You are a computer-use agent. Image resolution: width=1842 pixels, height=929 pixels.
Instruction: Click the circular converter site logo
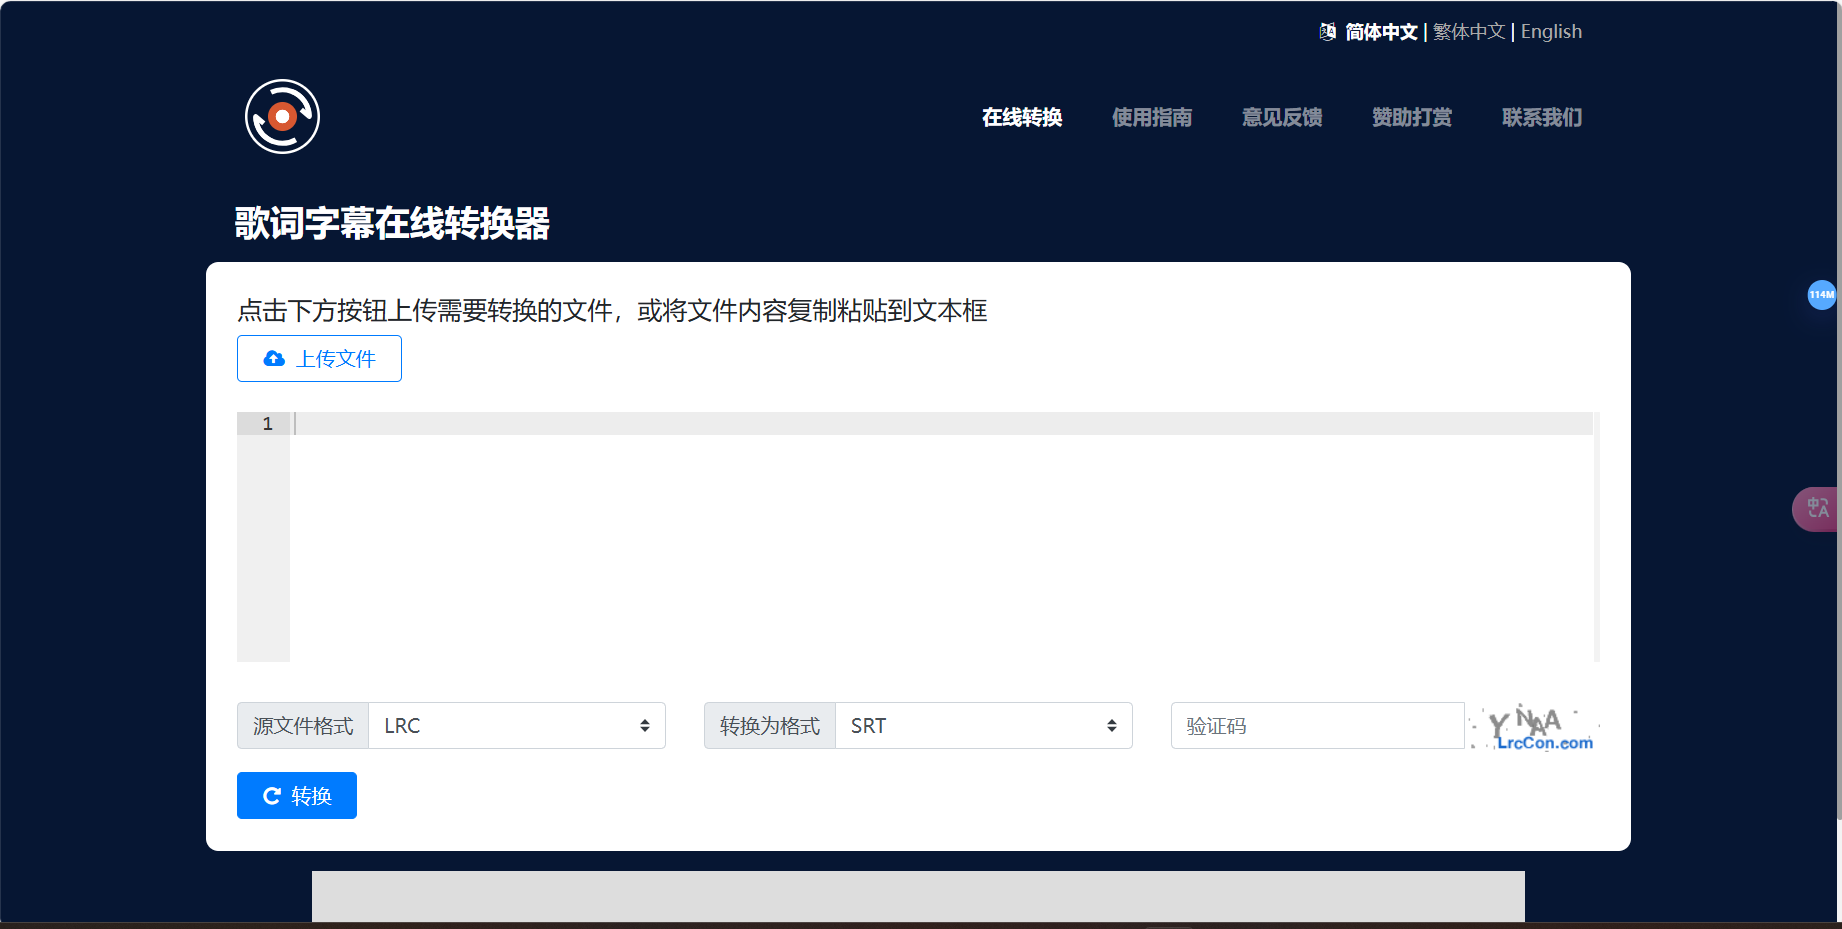(x=282, y=116)
